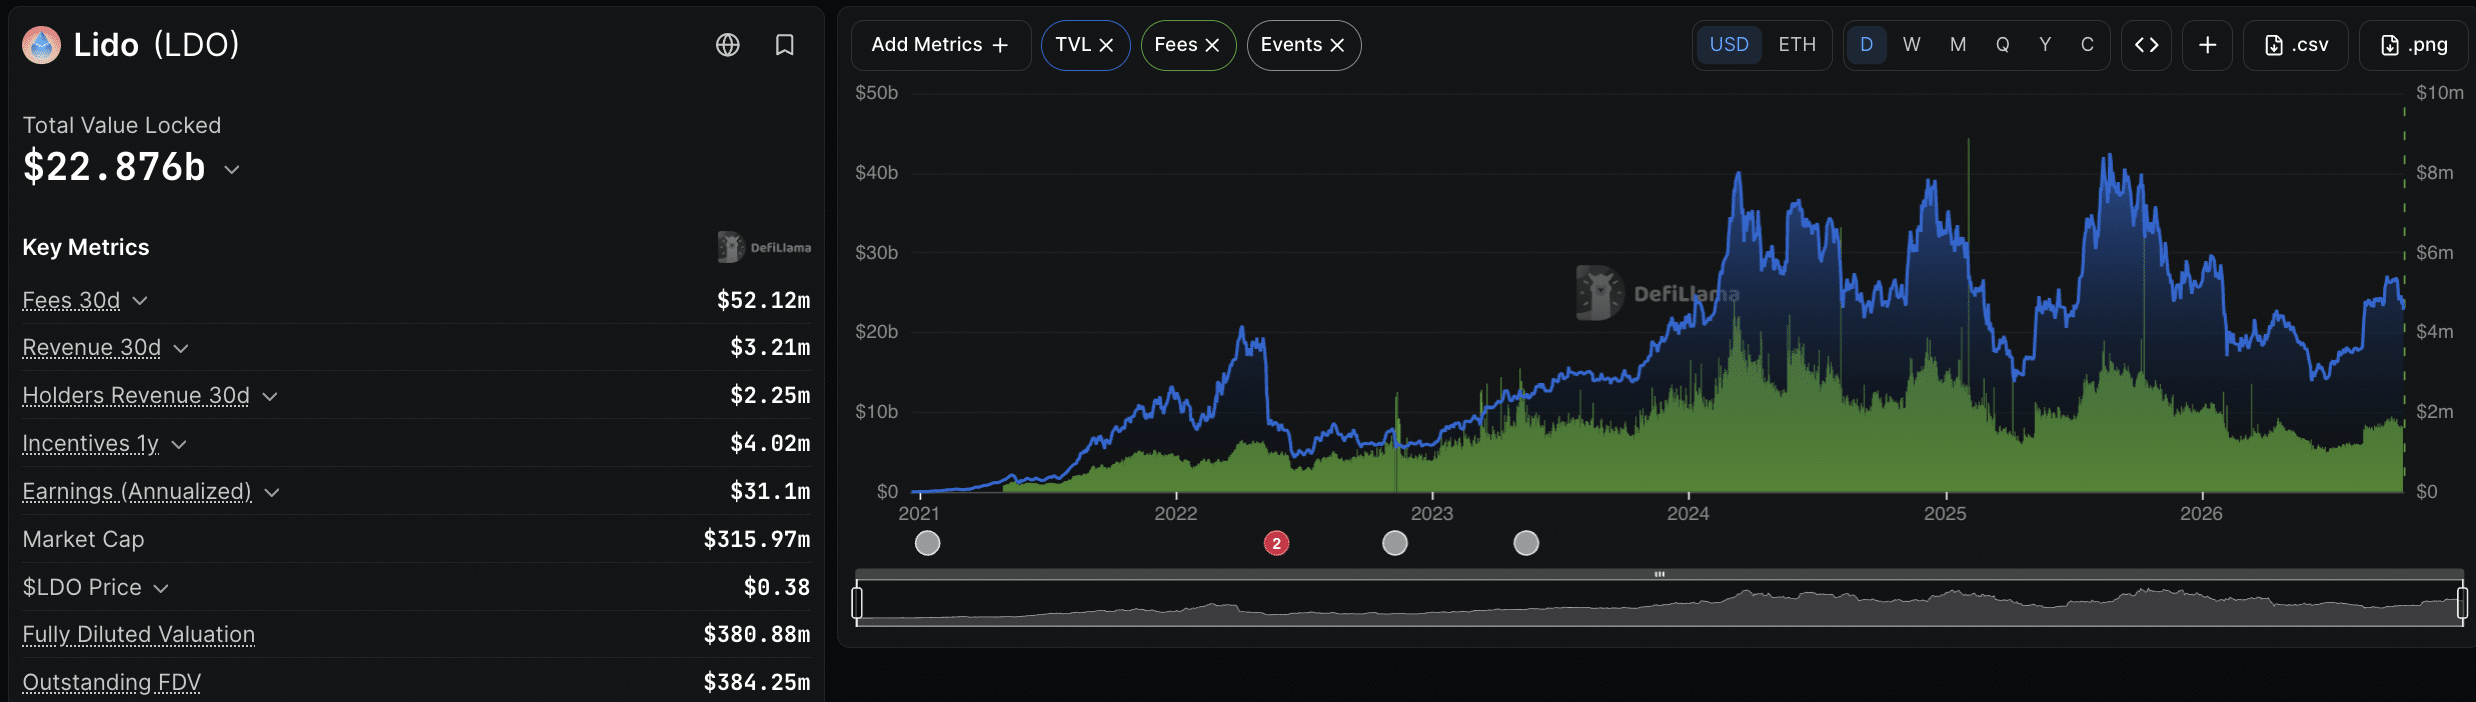The image size is (2476, 702).
Task: Download chart data as .csv
Action: (x=2296, y=45)
